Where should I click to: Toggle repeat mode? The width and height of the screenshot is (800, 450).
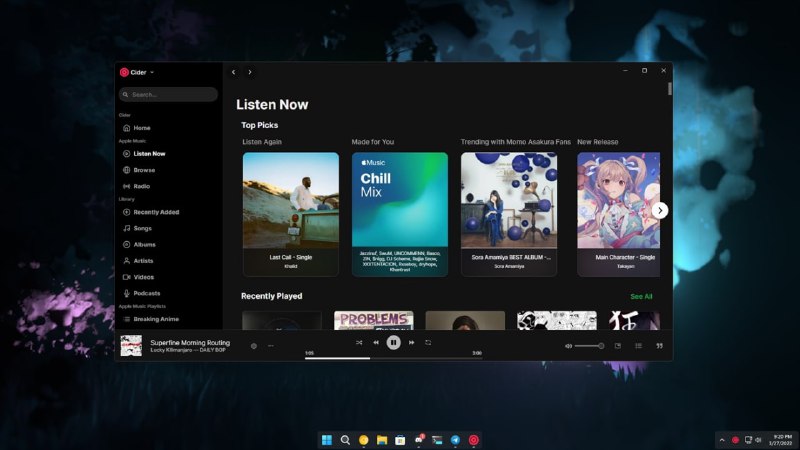428,343
